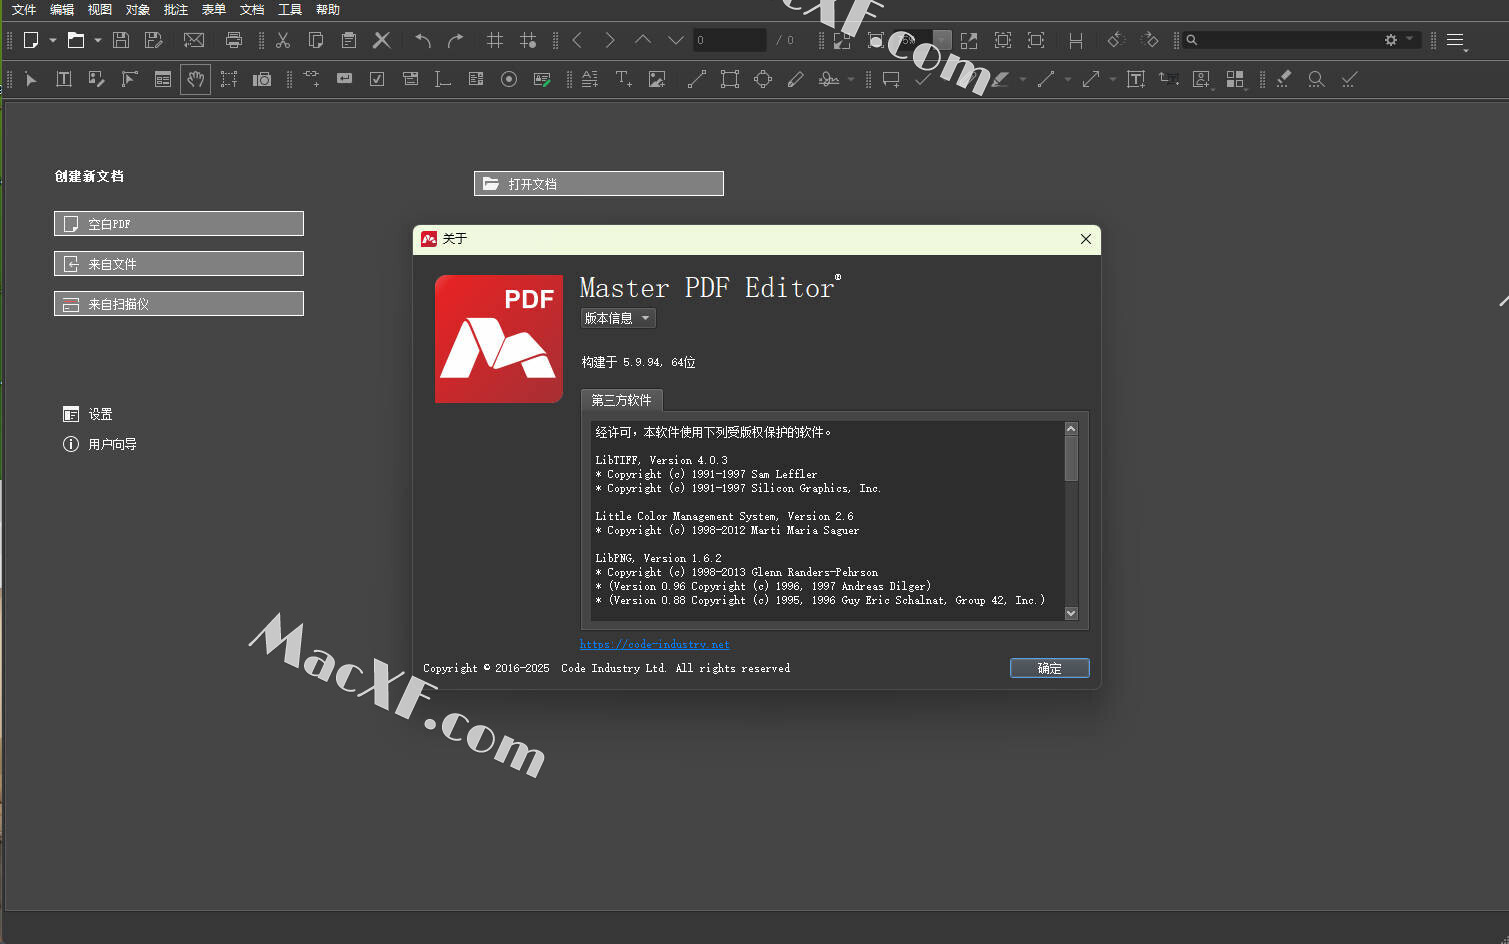
Task: Select the checkbox form field tool
Action: tap(377, 79)
